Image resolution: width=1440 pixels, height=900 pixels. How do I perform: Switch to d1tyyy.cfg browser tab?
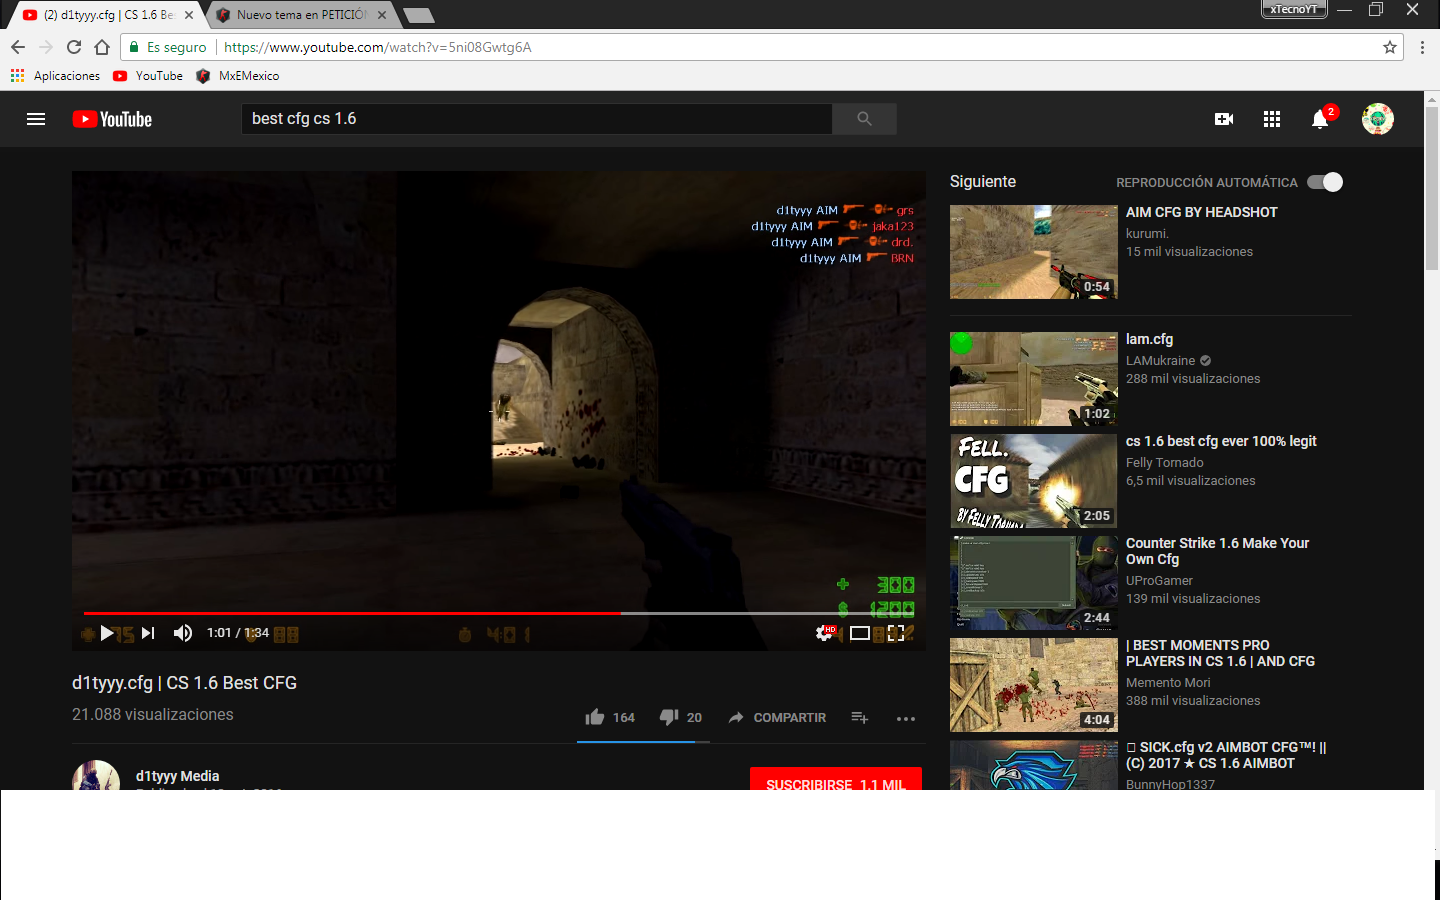tap(108, 15)
